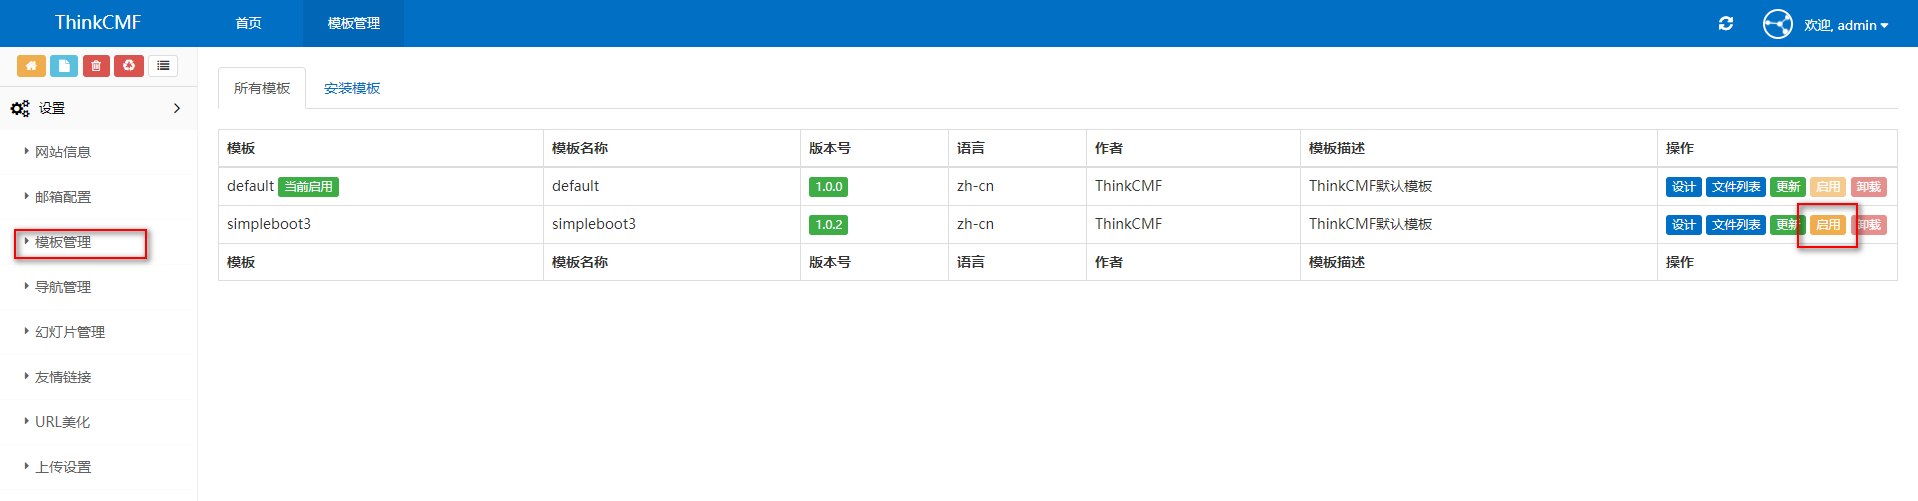1918x501 pixels.
Task: Open 上传设置 in the sidebar
Action: (x=63, y=467)
